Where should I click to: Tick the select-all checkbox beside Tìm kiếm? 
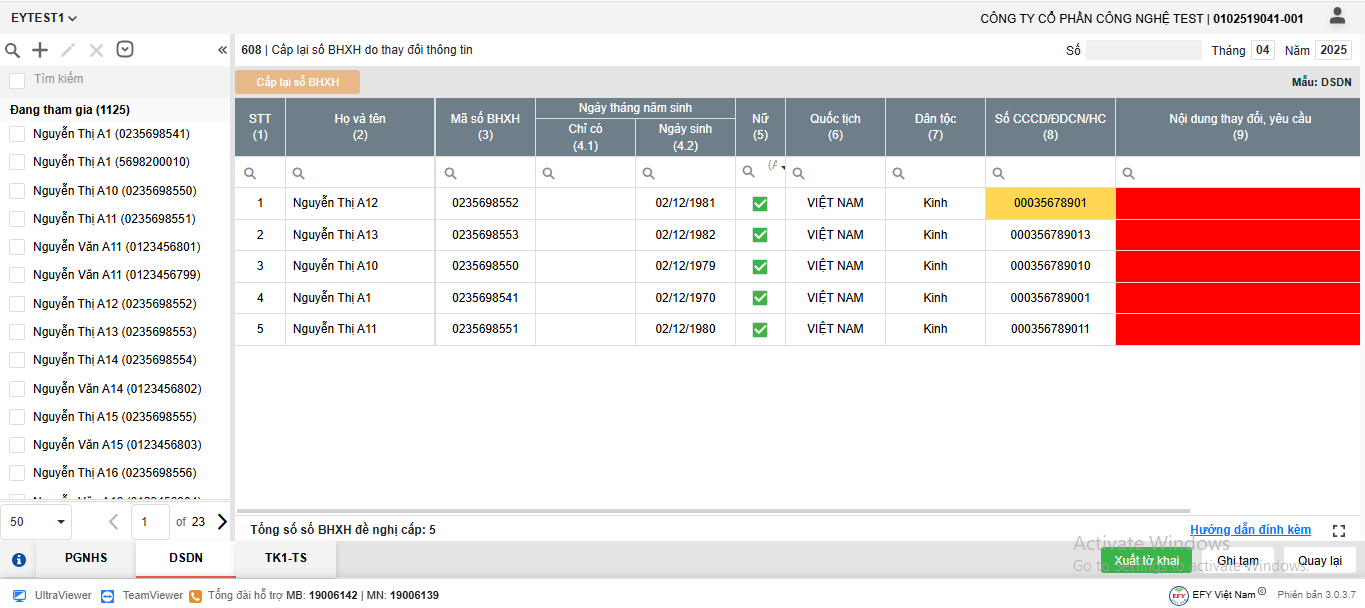(x=17, y=80)
